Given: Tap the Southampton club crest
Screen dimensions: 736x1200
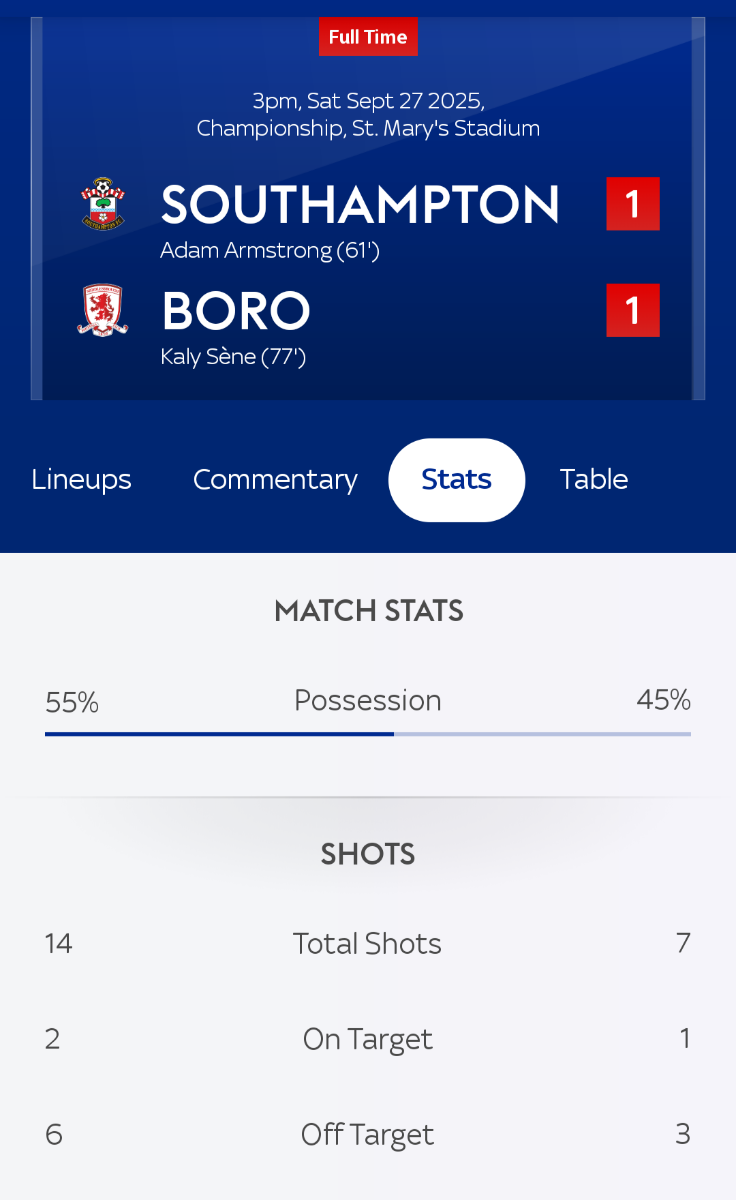Looking at the screenshot, I should [x=103, y=203].
